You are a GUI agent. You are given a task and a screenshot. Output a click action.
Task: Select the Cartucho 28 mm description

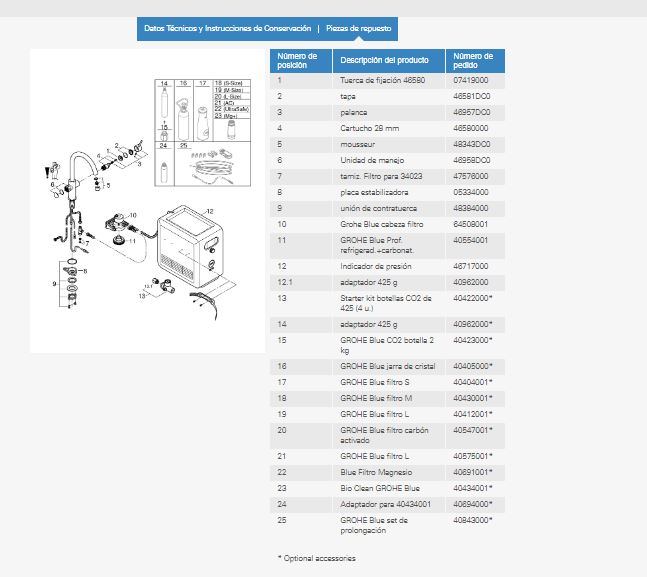tap(370, 128)
